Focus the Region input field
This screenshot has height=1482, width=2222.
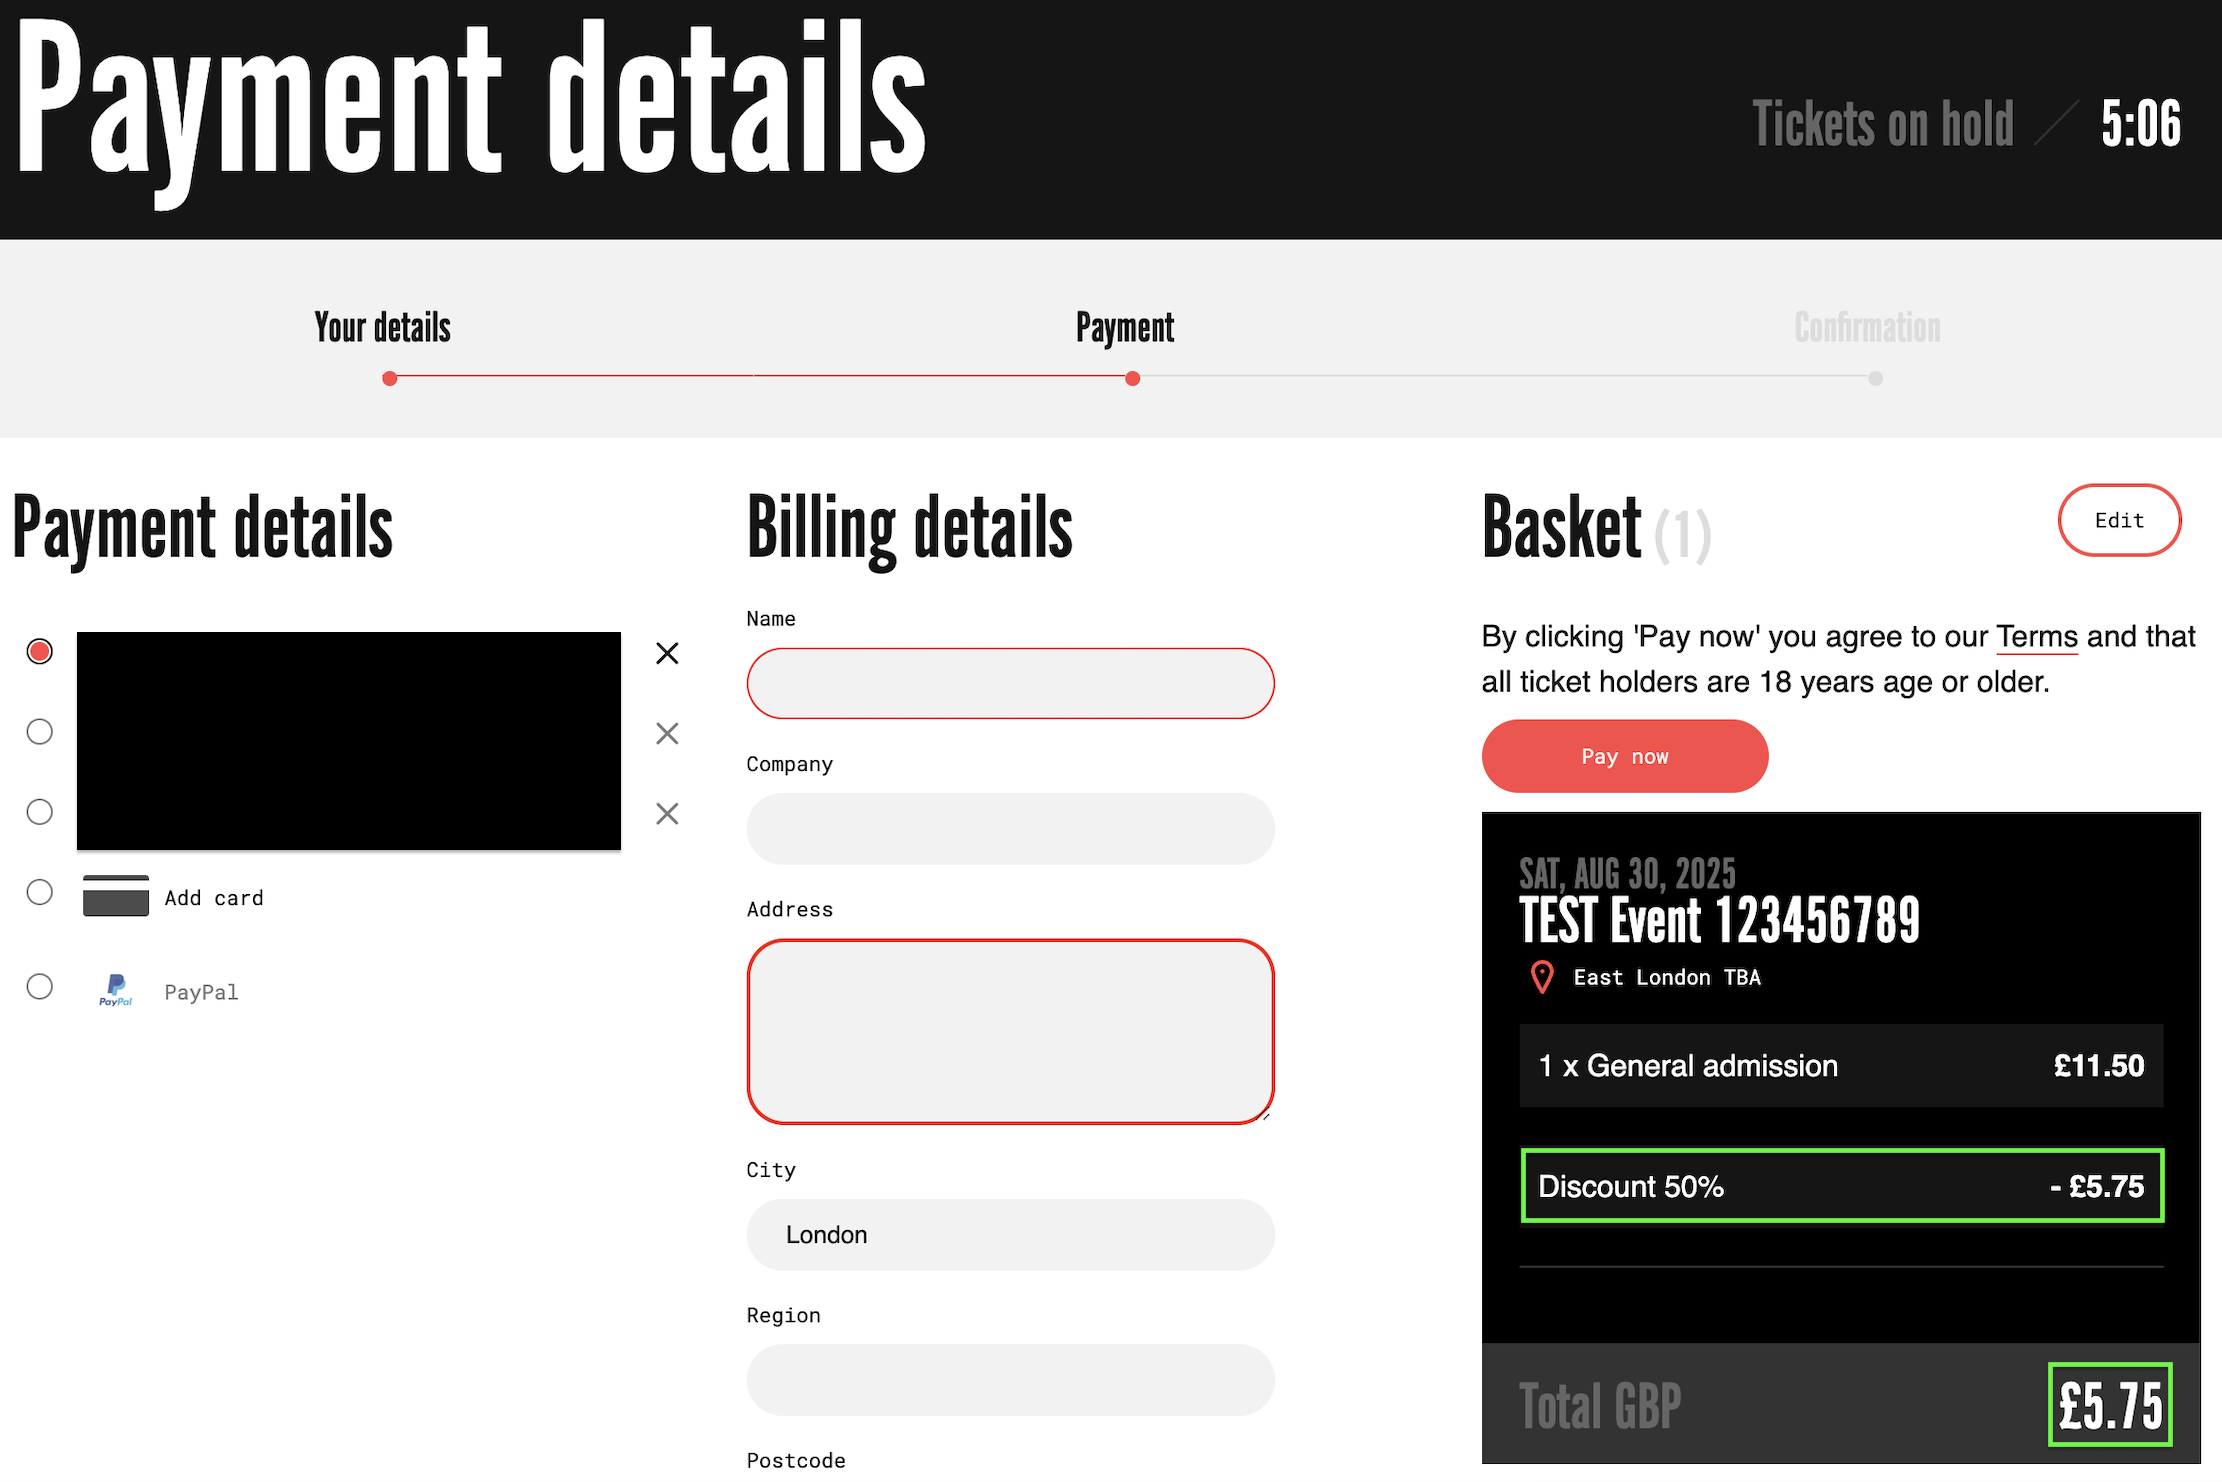click(1010, 1380)
